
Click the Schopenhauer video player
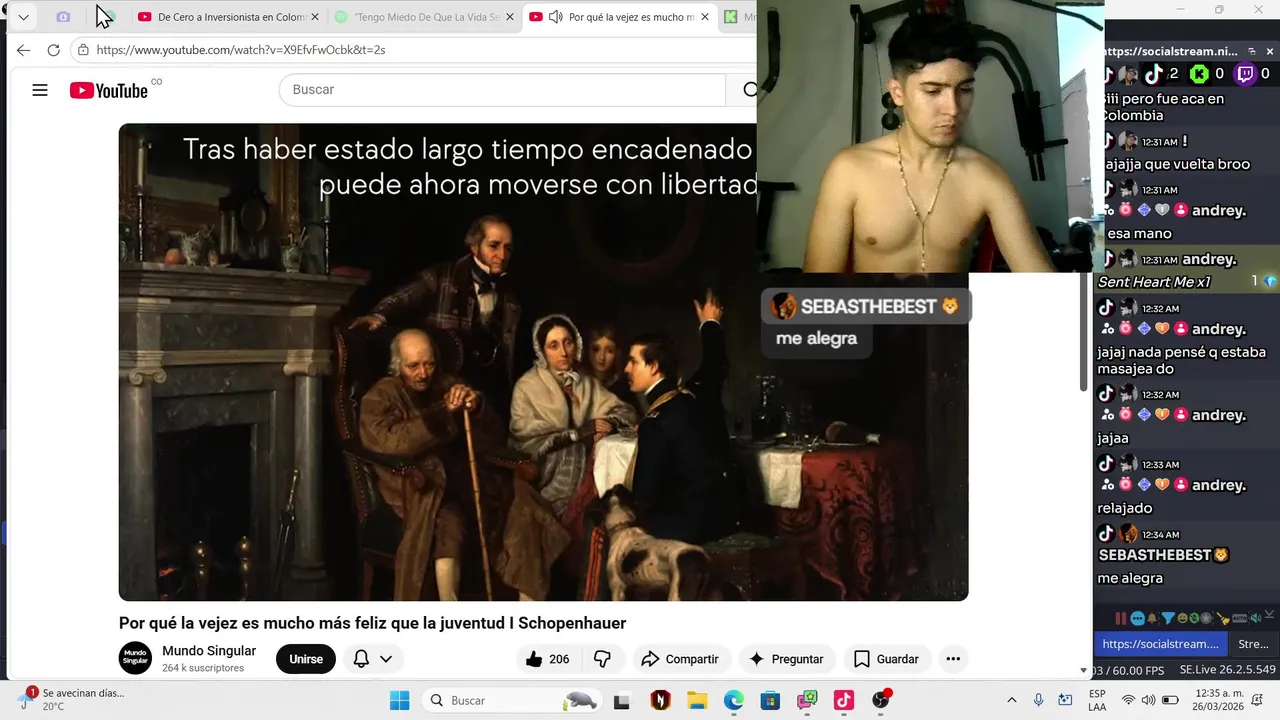543,362
